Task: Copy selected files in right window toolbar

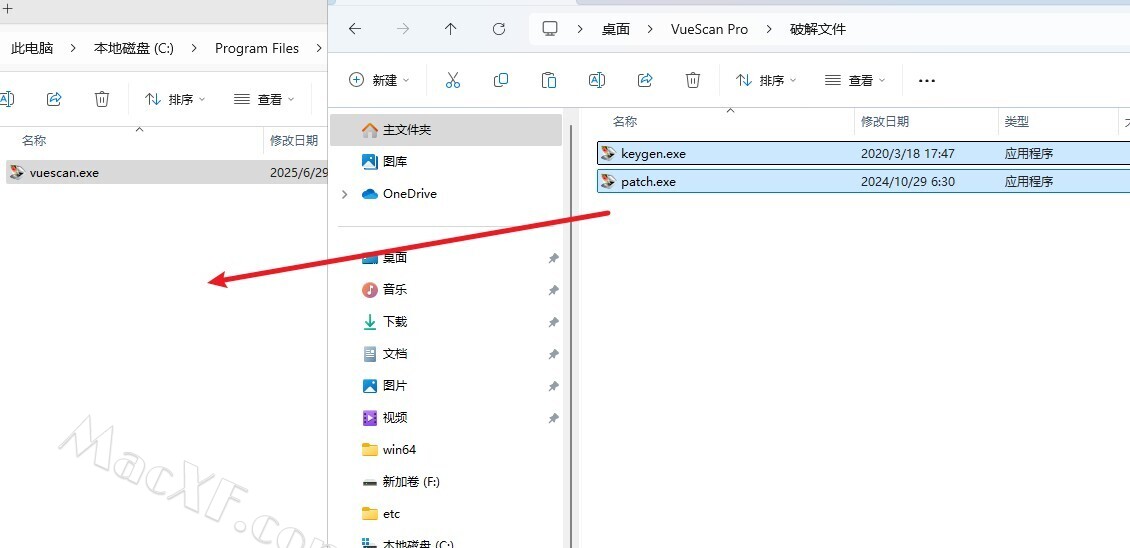Action: pos(501,80)
